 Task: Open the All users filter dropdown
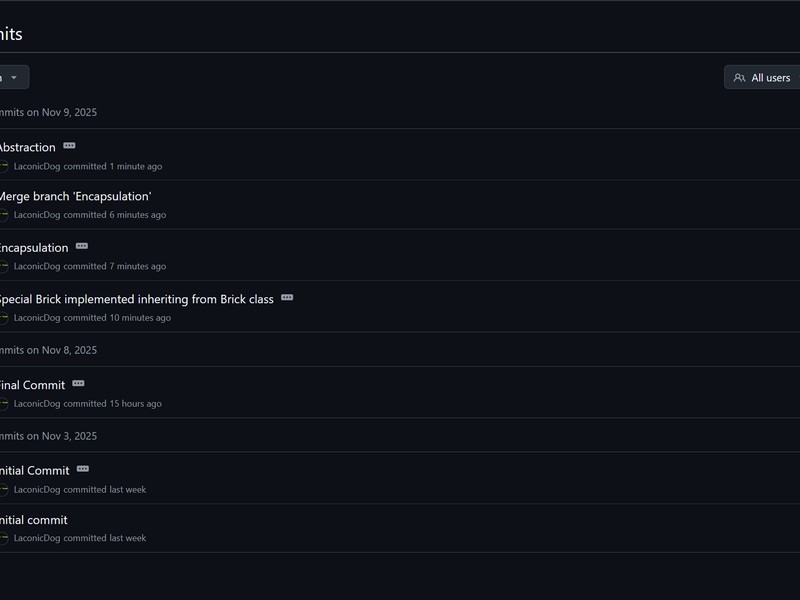(x=763, y=78)
